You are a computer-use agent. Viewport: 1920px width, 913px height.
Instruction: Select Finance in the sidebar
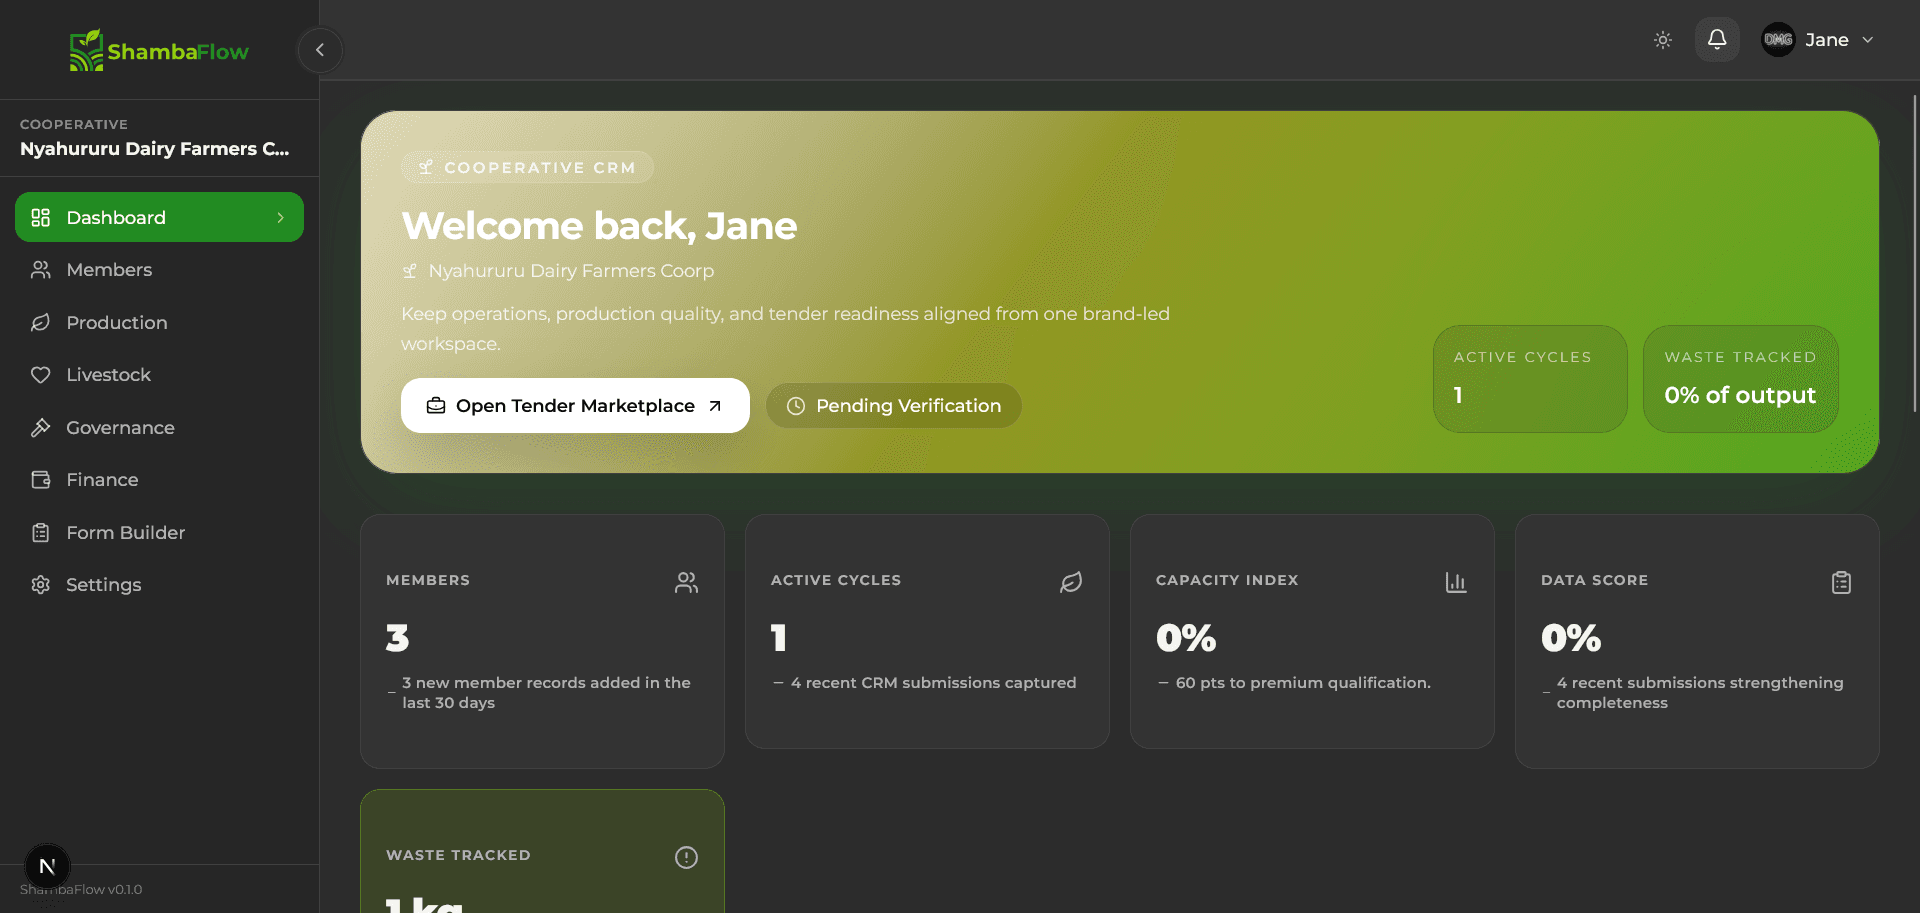[x=159, y=480]
